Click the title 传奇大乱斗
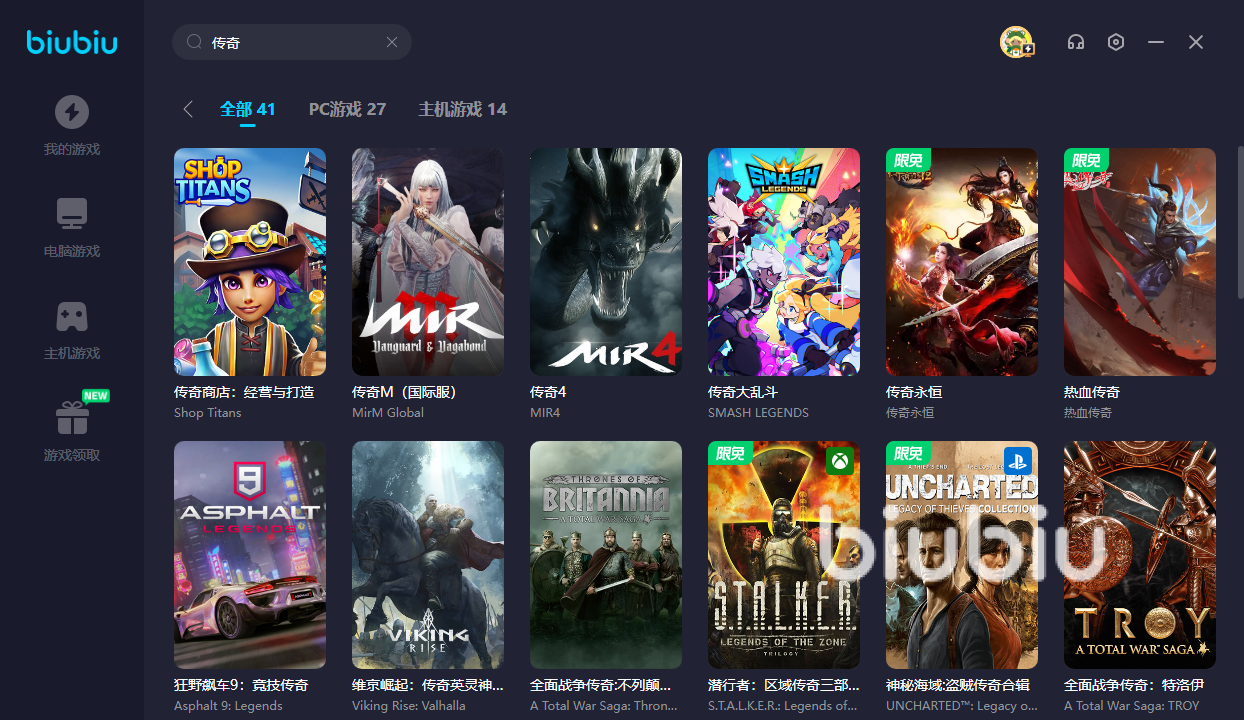The height and width of the screenshot is (720, 1244). tap(743, 392)
